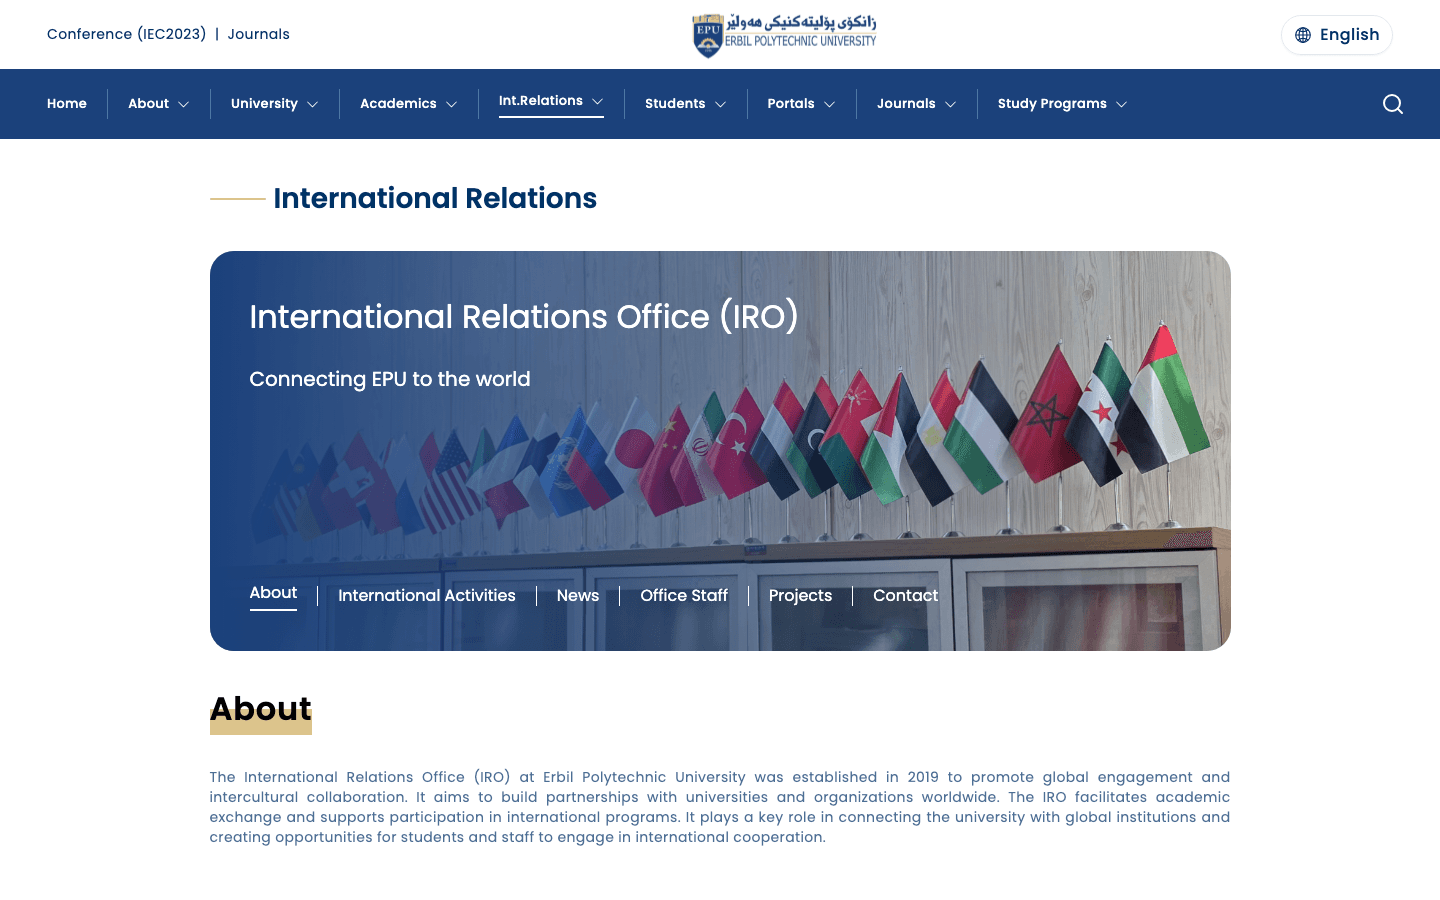Image resolution: width=1440 pixels, height=900 pixels.
Task: Click the highlighted About section heading
Action: tap(261, 709)
